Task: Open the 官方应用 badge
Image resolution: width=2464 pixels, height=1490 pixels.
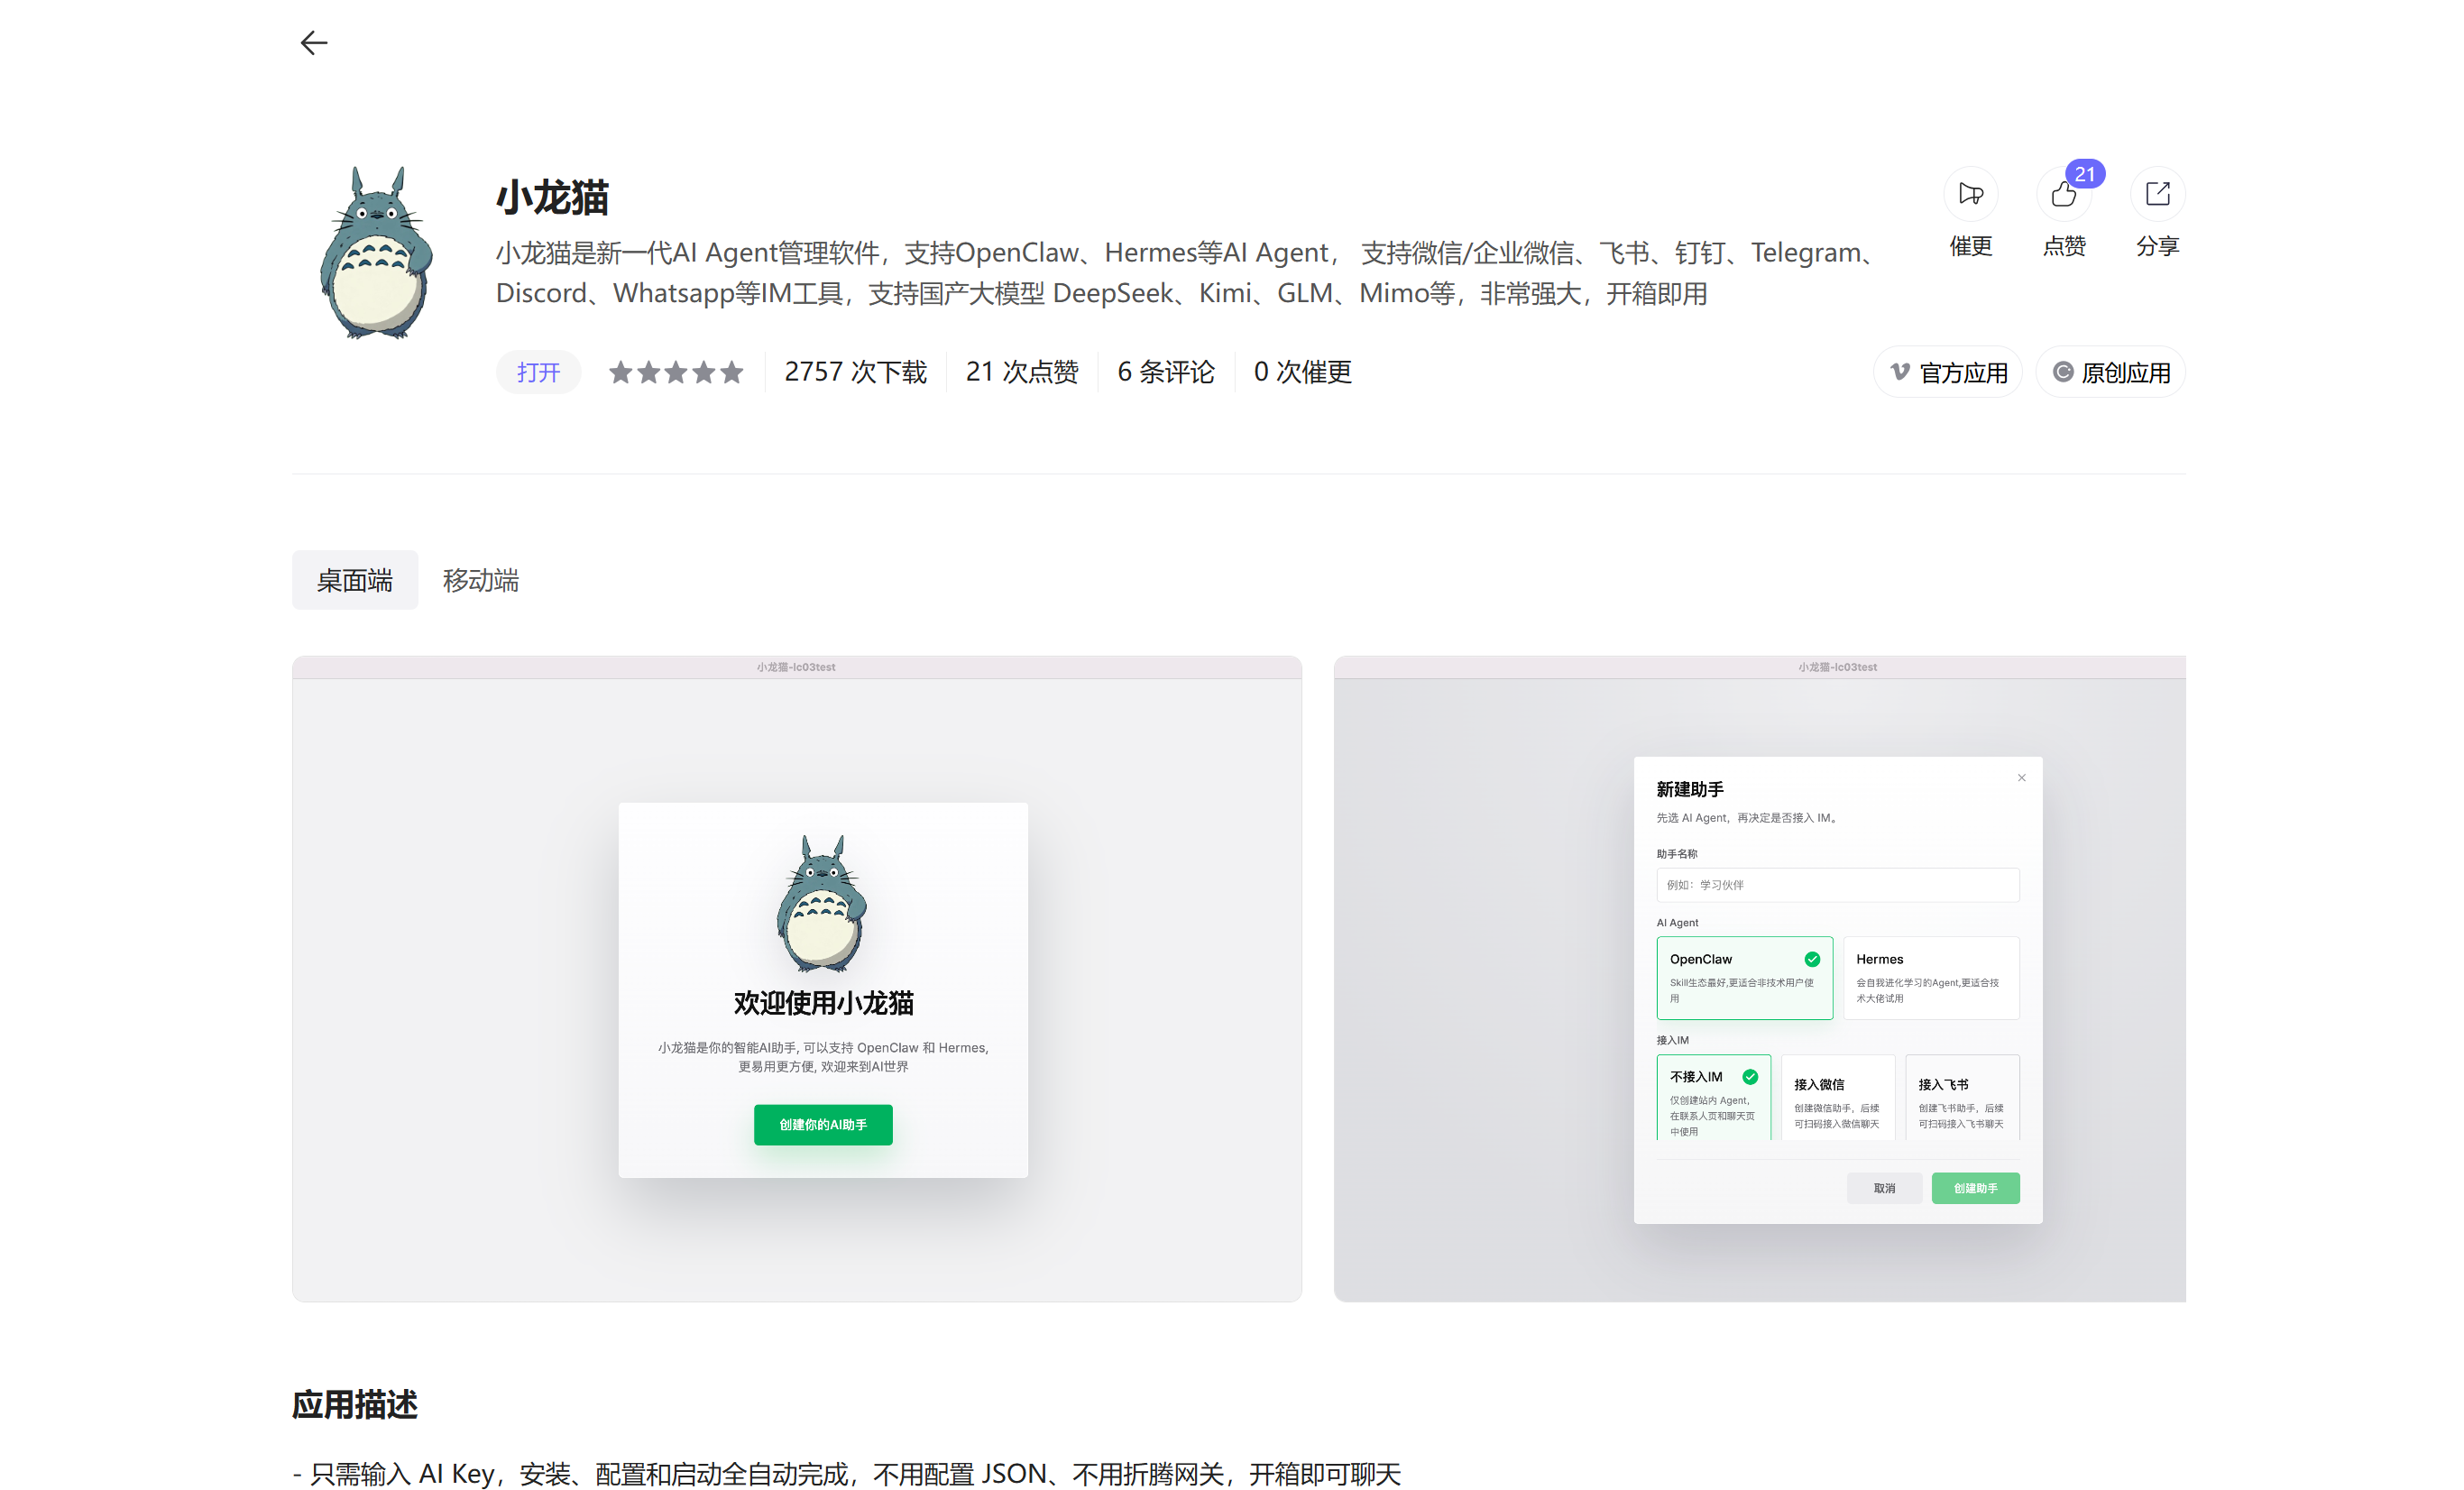Action: tap(1948, 372)
